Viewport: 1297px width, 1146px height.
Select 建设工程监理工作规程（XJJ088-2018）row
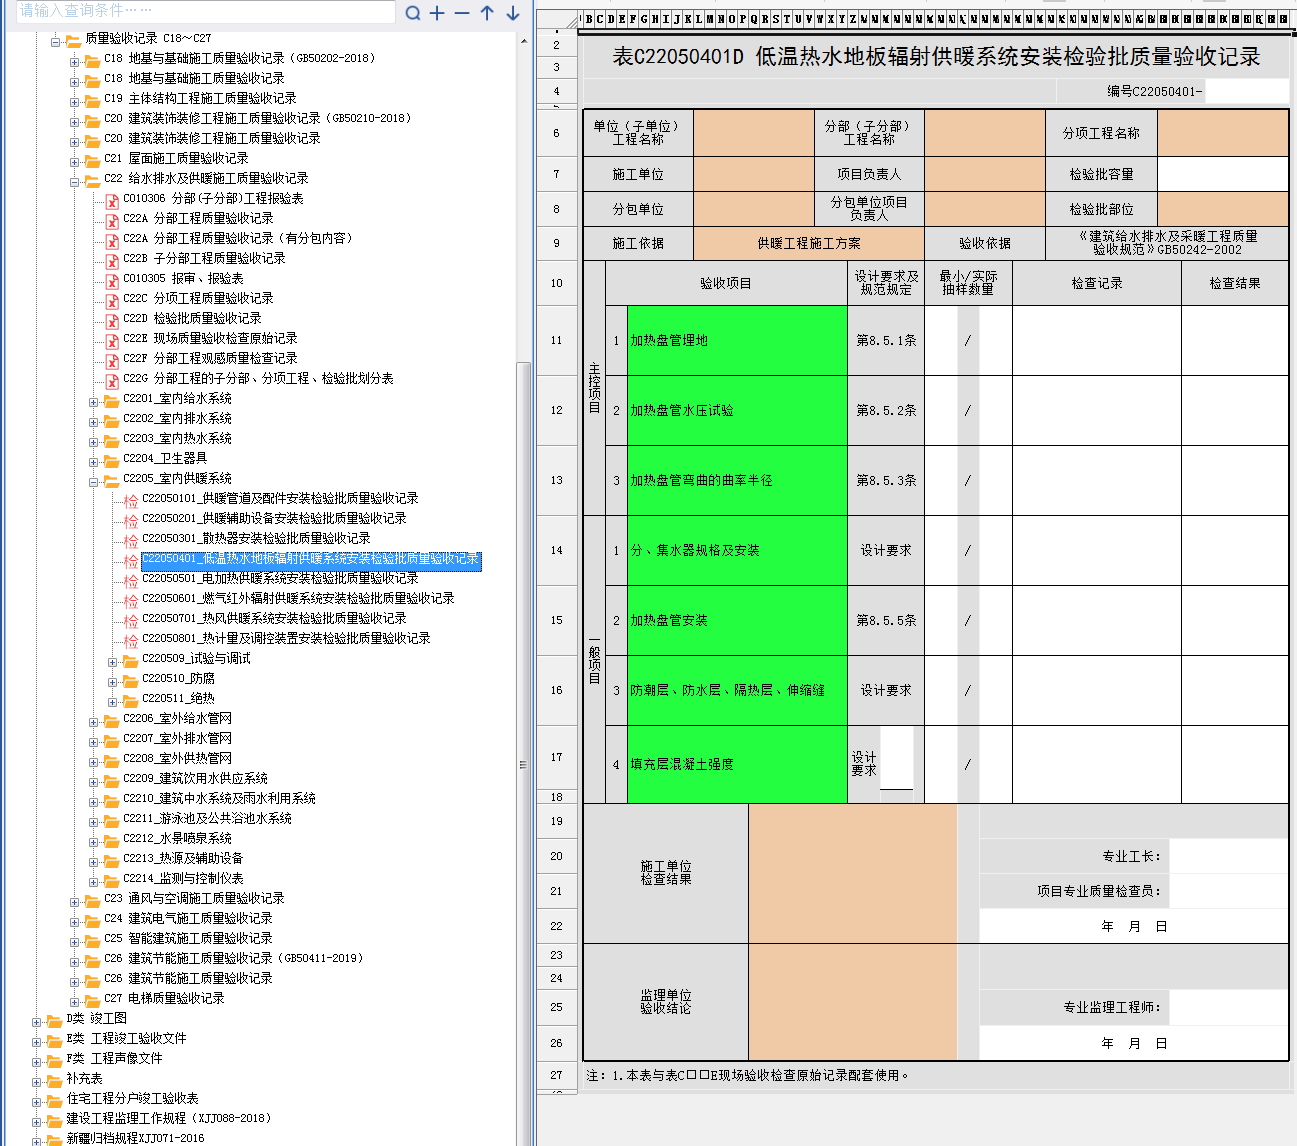point(169,1118)
